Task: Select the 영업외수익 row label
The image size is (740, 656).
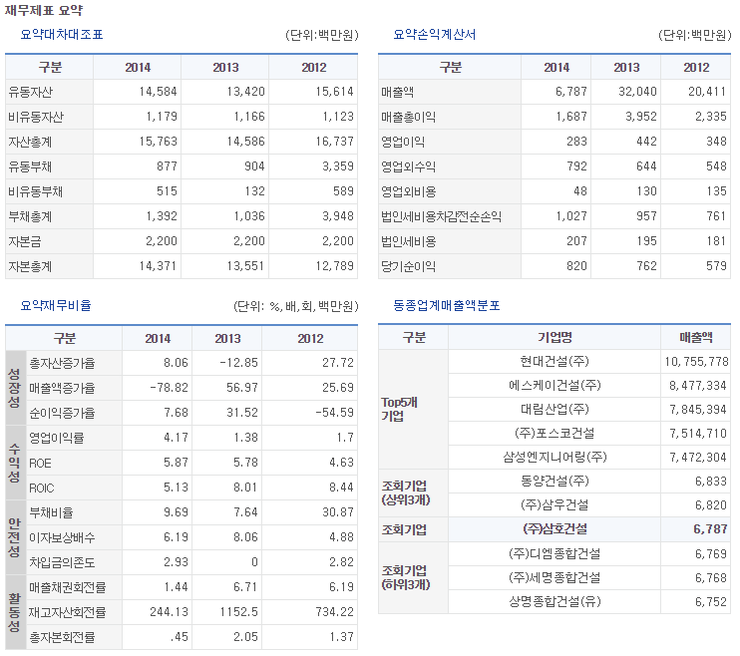Action: 408,167
